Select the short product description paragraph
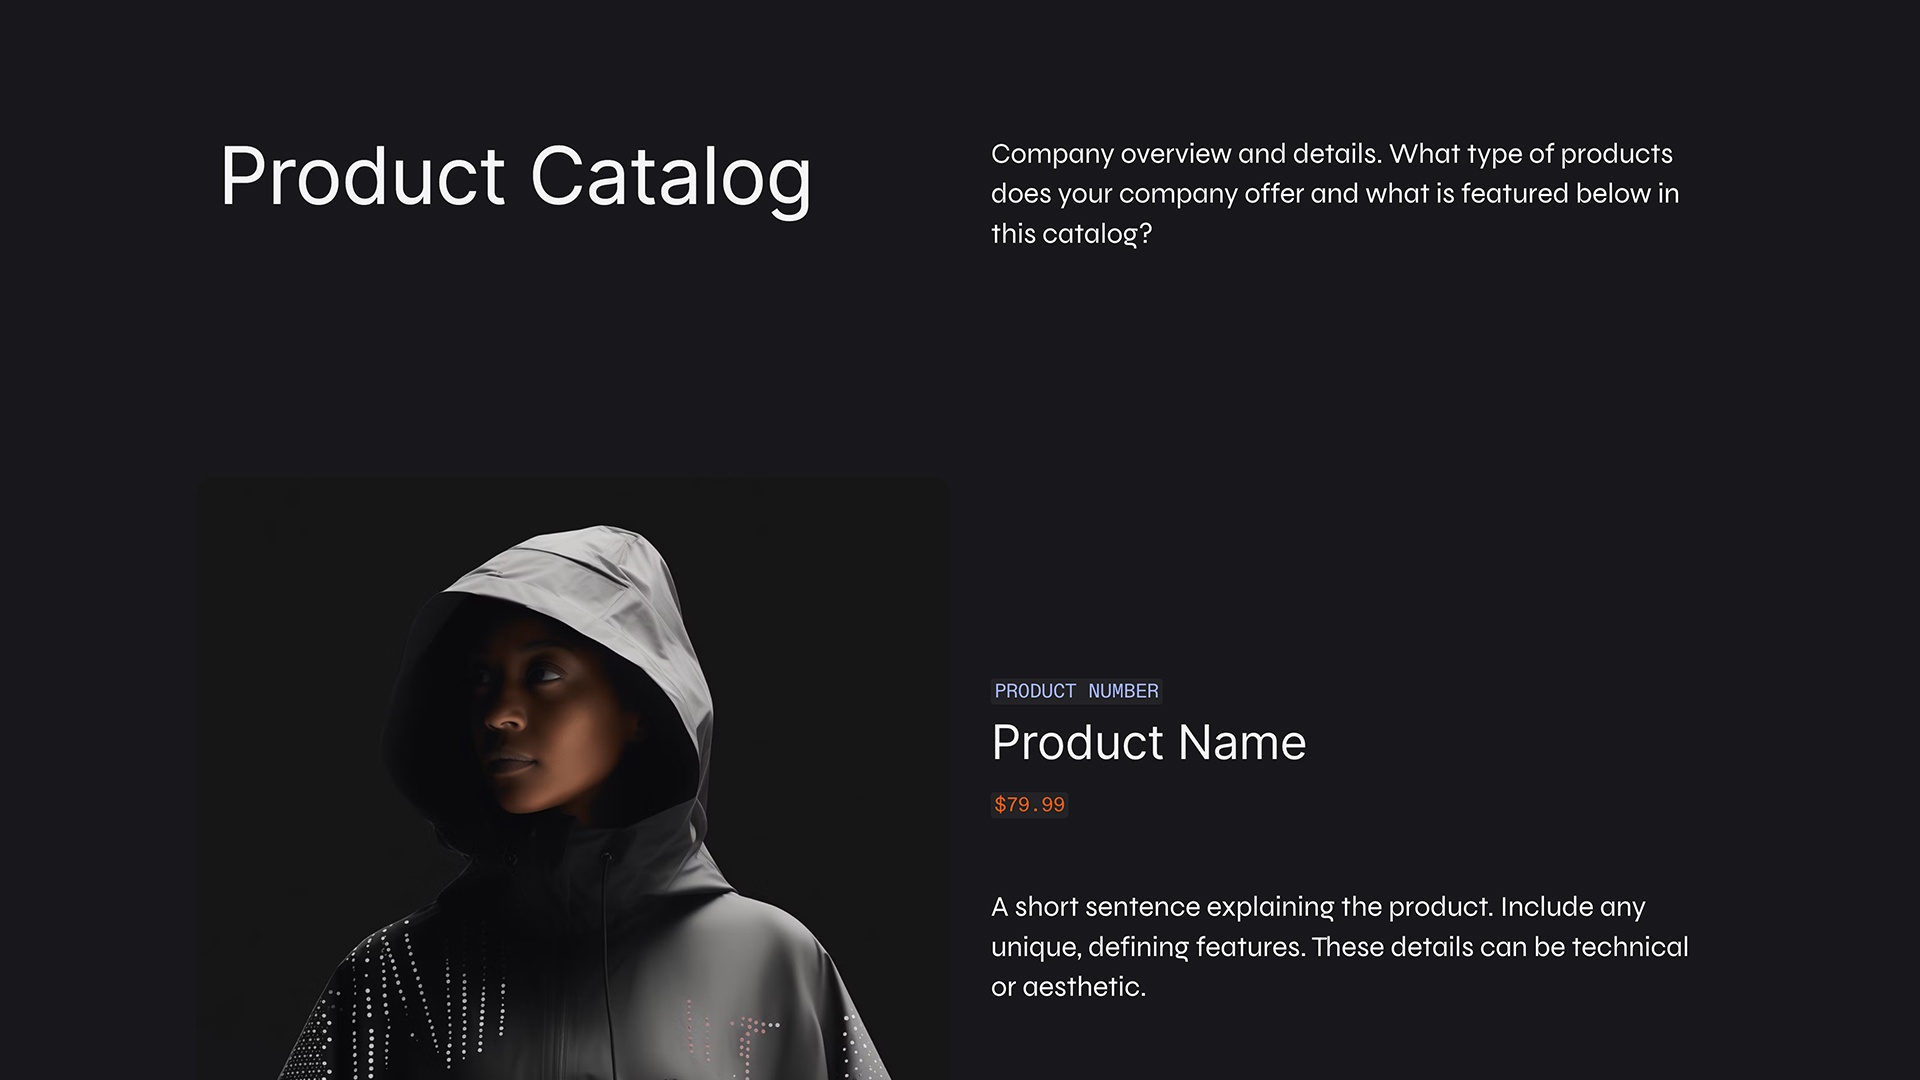 pos(1339,947)
